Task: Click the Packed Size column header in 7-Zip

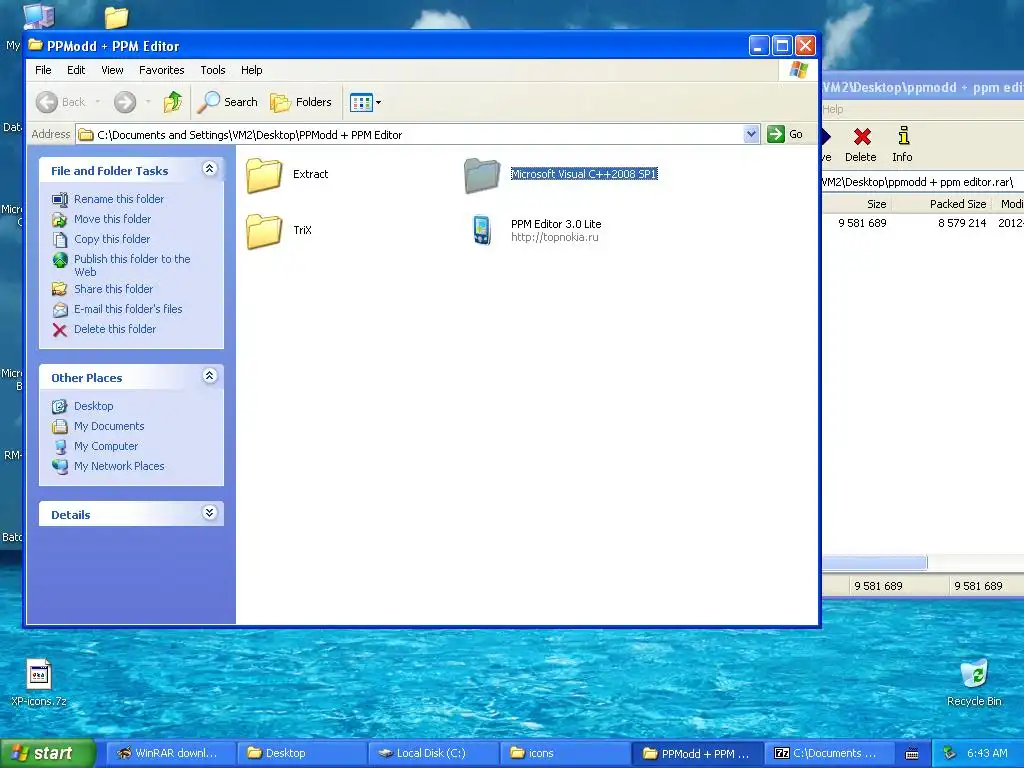Action: (942, 204)
